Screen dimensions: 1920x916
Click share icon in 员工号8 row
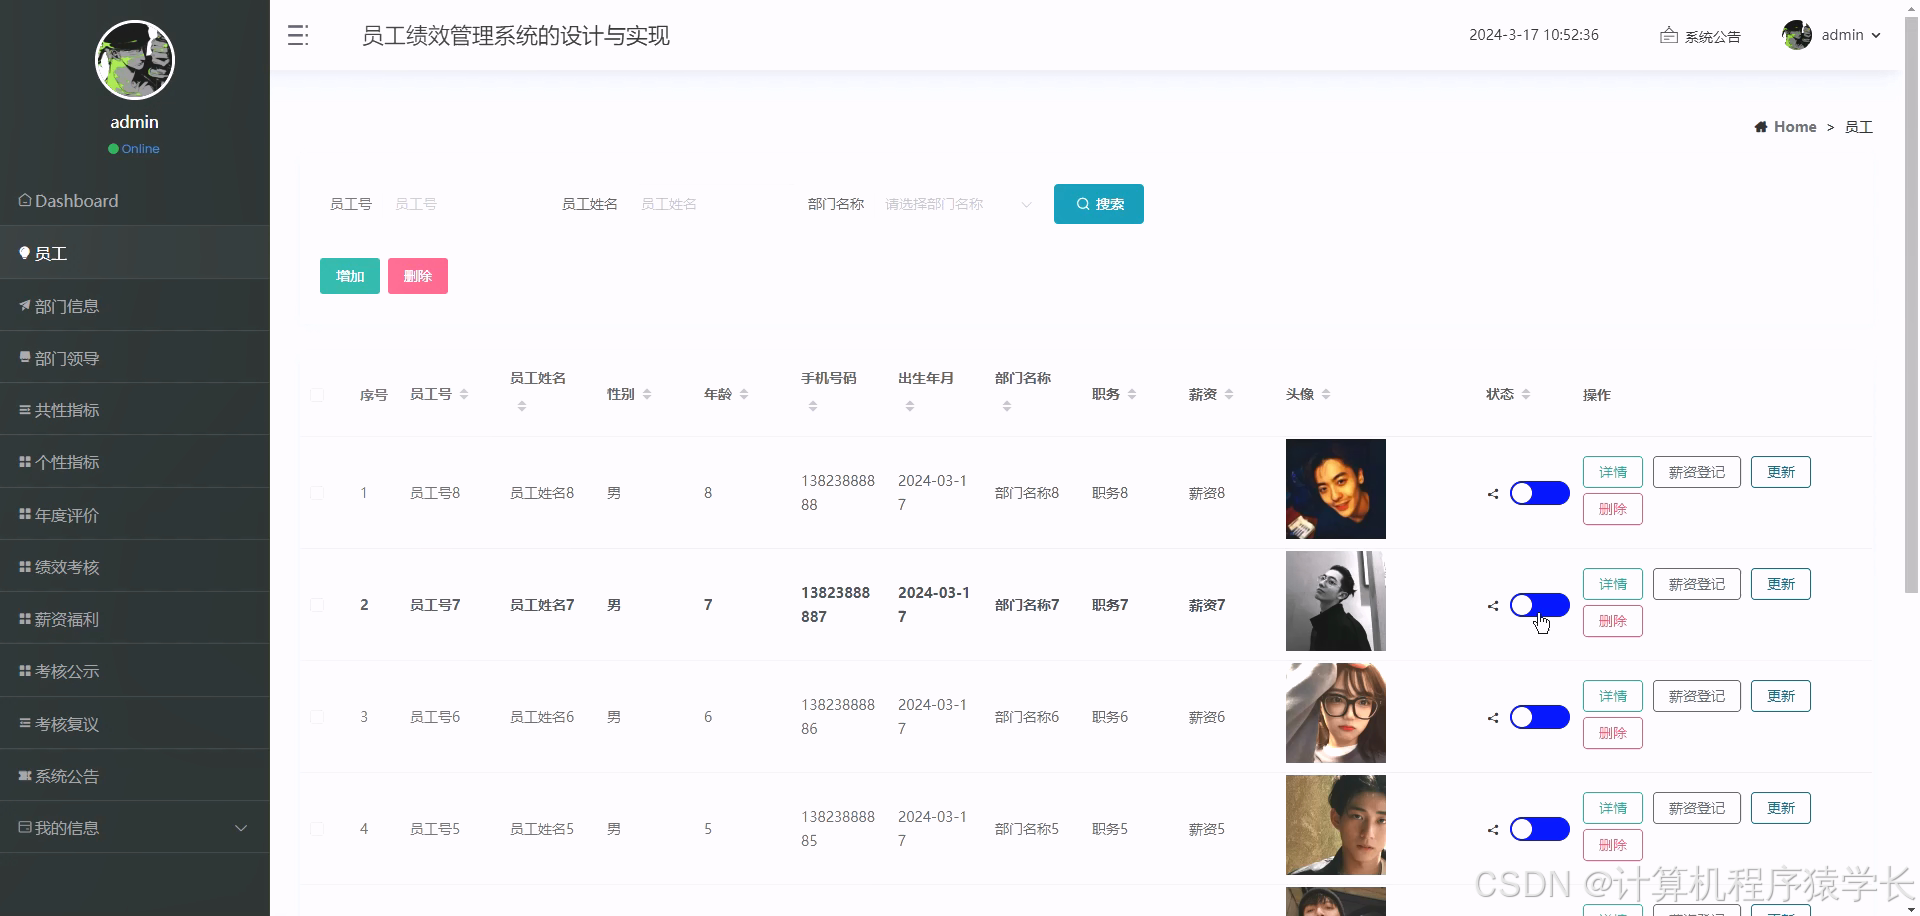1493,494
